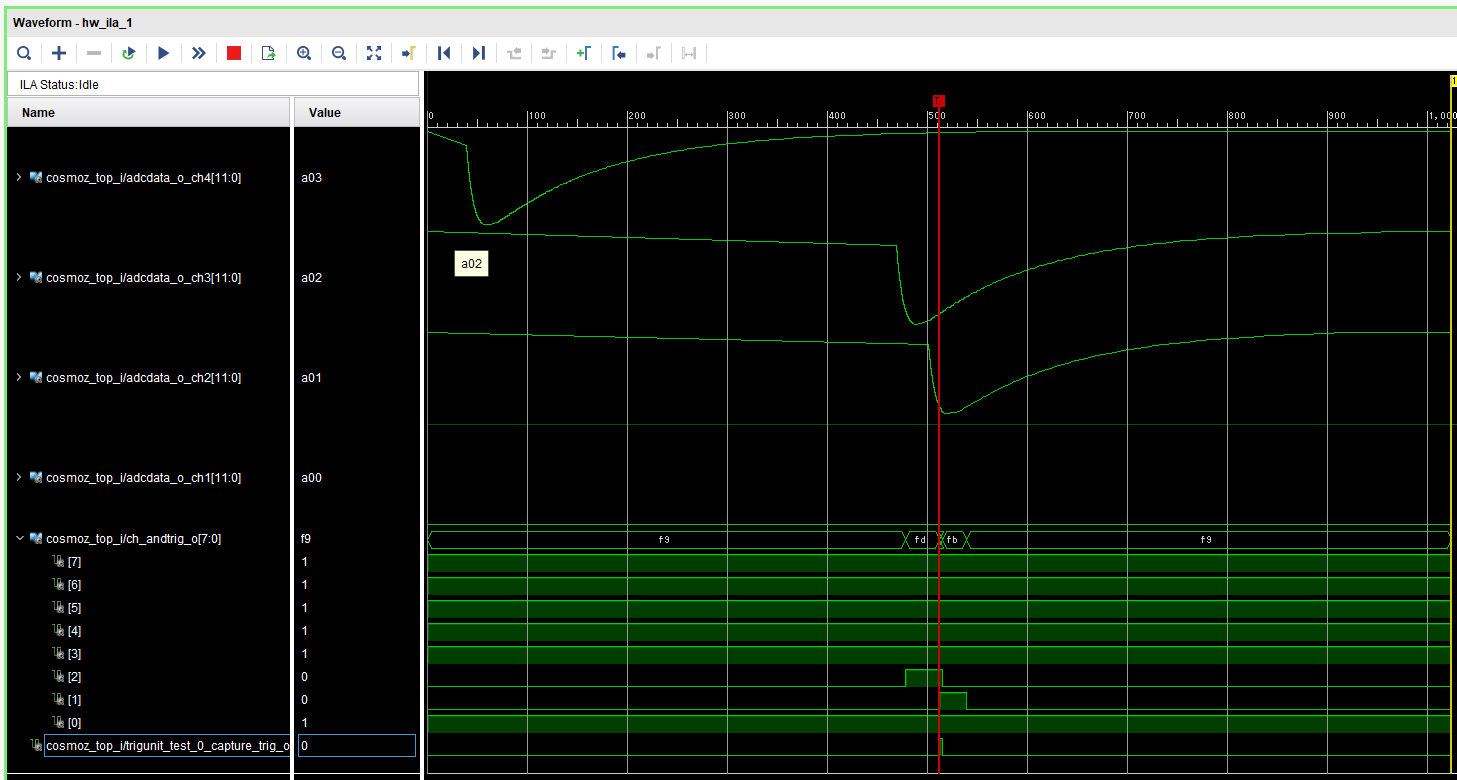Viewport: 1457px width, 780px height.
Task: Click the Value column header
Action: [x=325, y=113]
